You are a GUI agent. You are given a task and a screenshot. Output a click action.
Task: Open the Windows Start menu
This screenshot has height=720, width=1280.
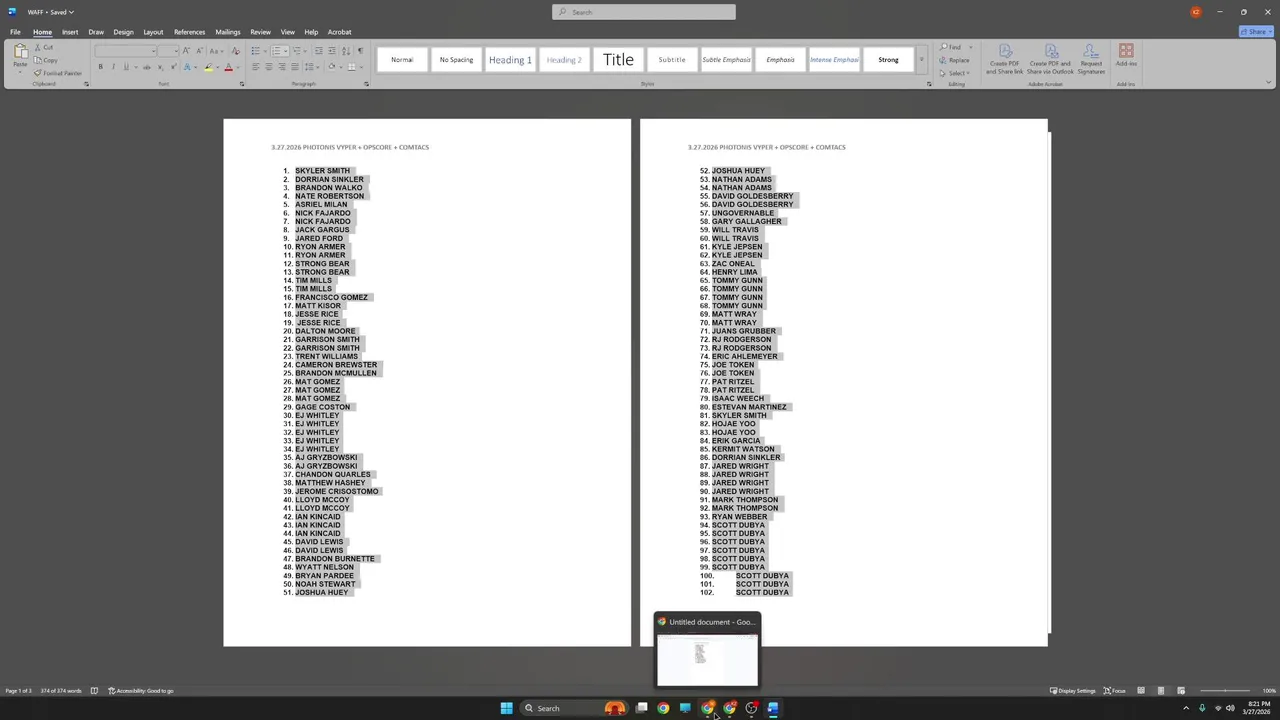point(506,708)
